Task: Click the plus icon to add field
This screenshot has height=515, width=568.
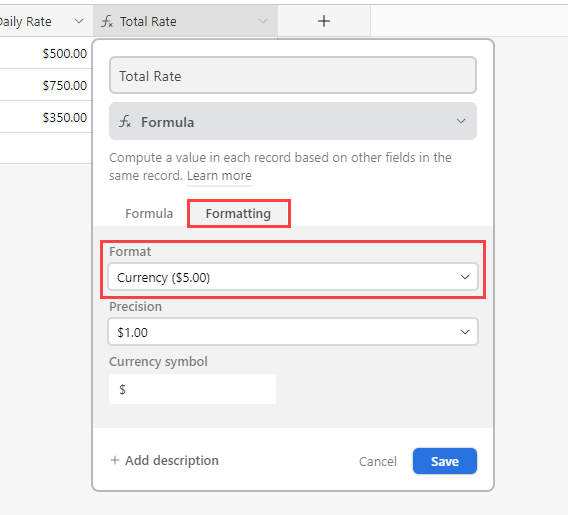Action: (x=324, y=21)
